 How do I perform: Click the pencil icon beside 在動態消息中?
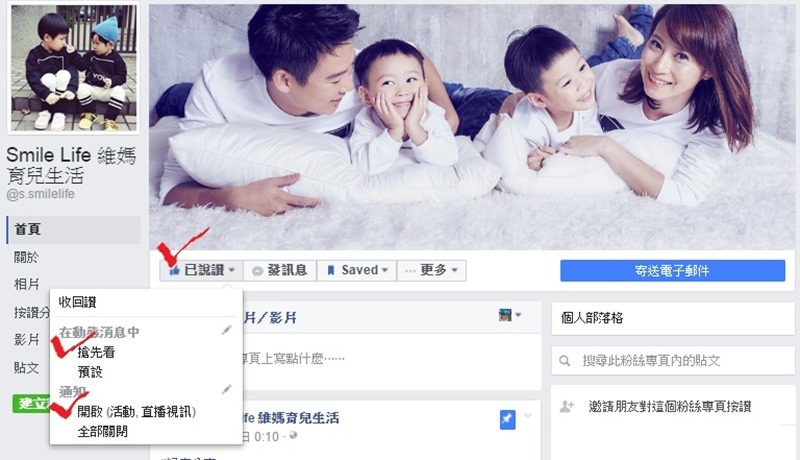coord(227,330)
